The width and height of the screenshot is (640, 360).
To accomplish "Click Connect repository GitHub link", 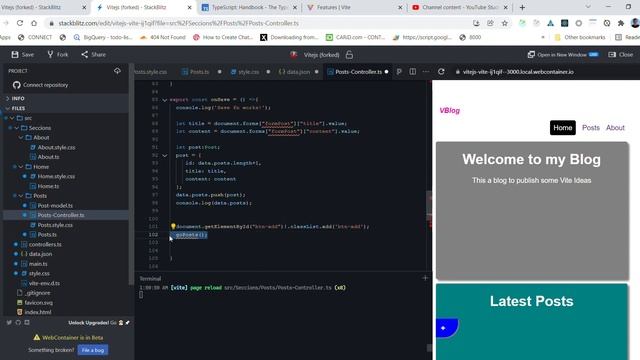I will point(41,85).
